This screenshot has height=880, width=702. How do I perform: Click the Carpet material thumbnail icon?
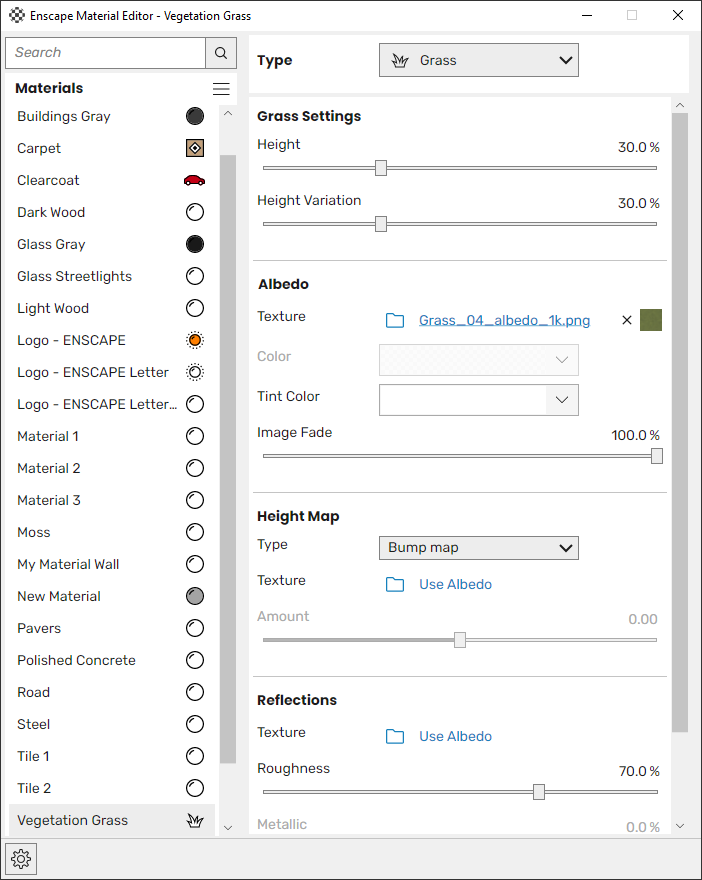click(x=195, y=148)
